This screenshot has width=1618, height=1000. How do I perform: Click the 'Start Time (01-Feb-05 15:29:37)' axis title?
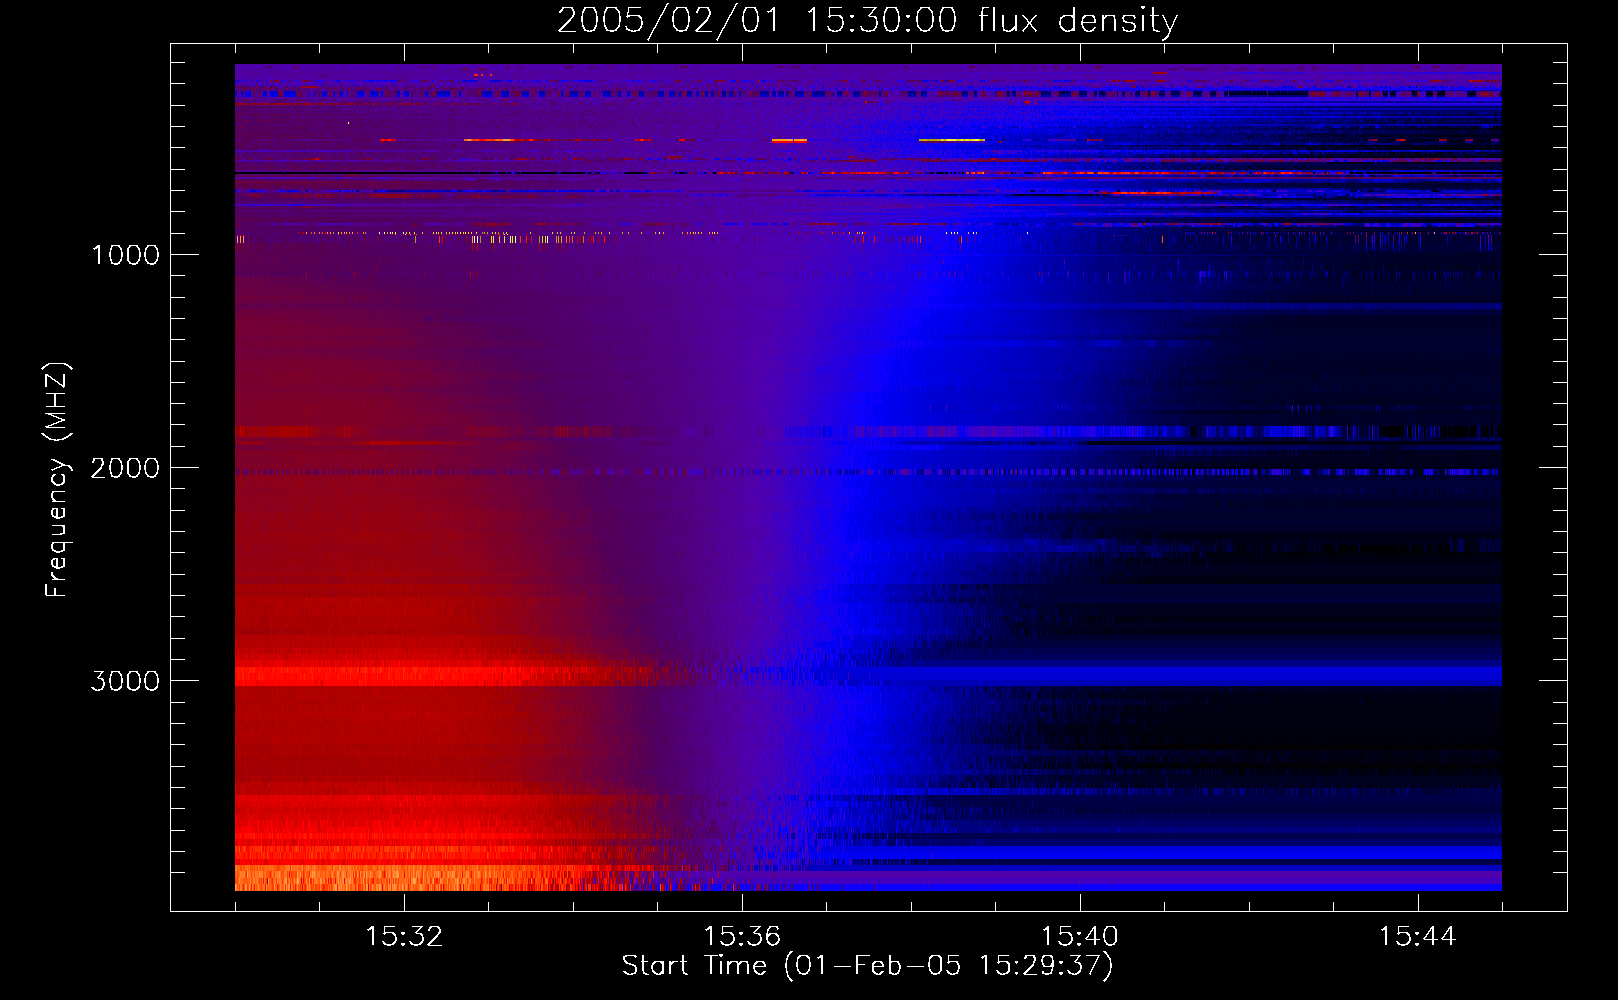point(867,966)
